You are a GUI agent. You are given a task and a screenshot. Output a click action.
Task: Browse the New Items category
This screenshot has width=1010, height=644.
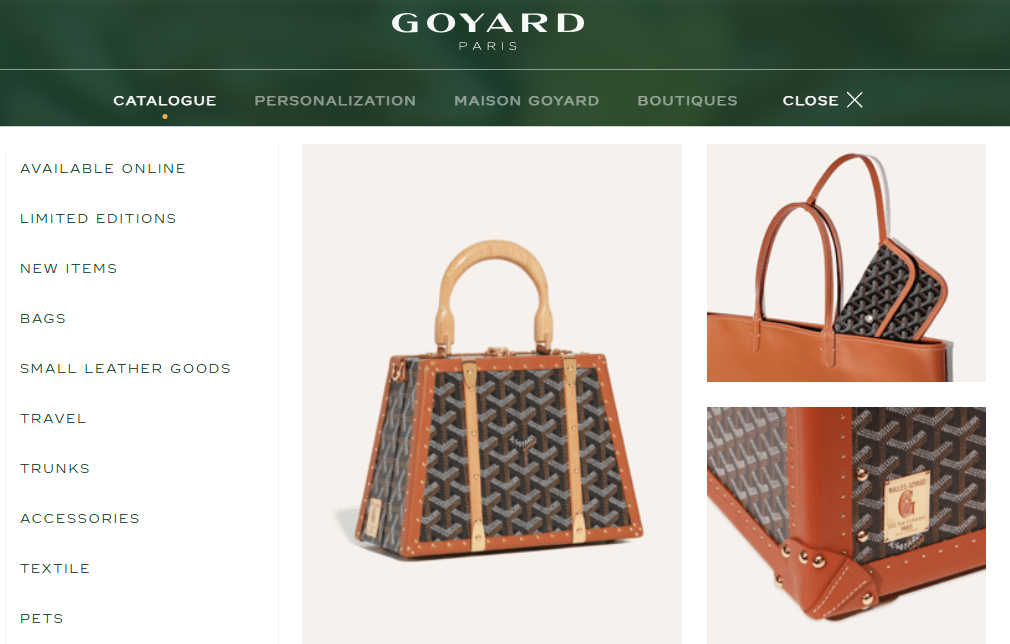click(x=69, y=269)
